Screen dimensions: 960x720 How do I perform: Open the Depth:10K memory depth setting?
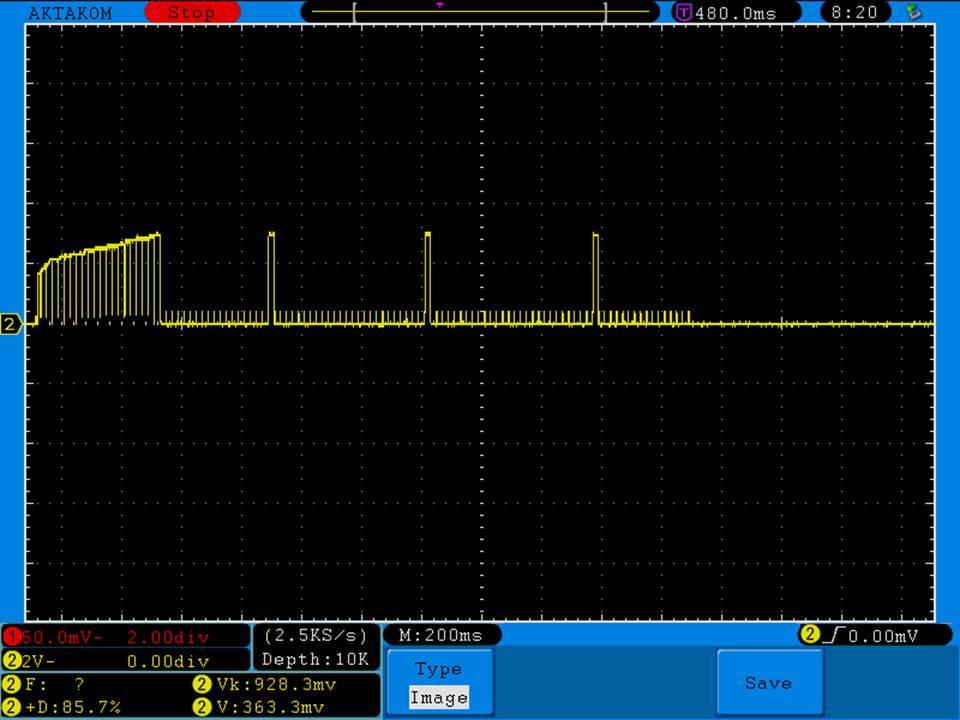click(x=315, y=660)
